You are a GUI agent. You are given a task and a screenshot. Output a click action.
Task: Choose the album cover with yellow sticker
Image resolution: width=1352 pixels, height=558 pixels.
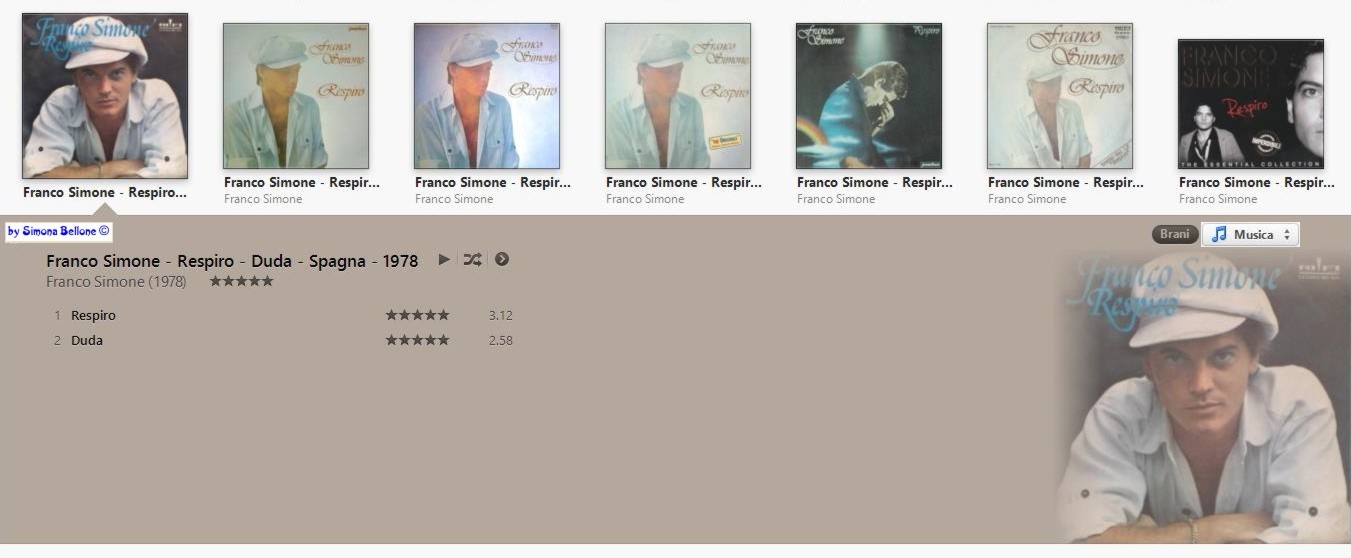(x=678, y=96)
